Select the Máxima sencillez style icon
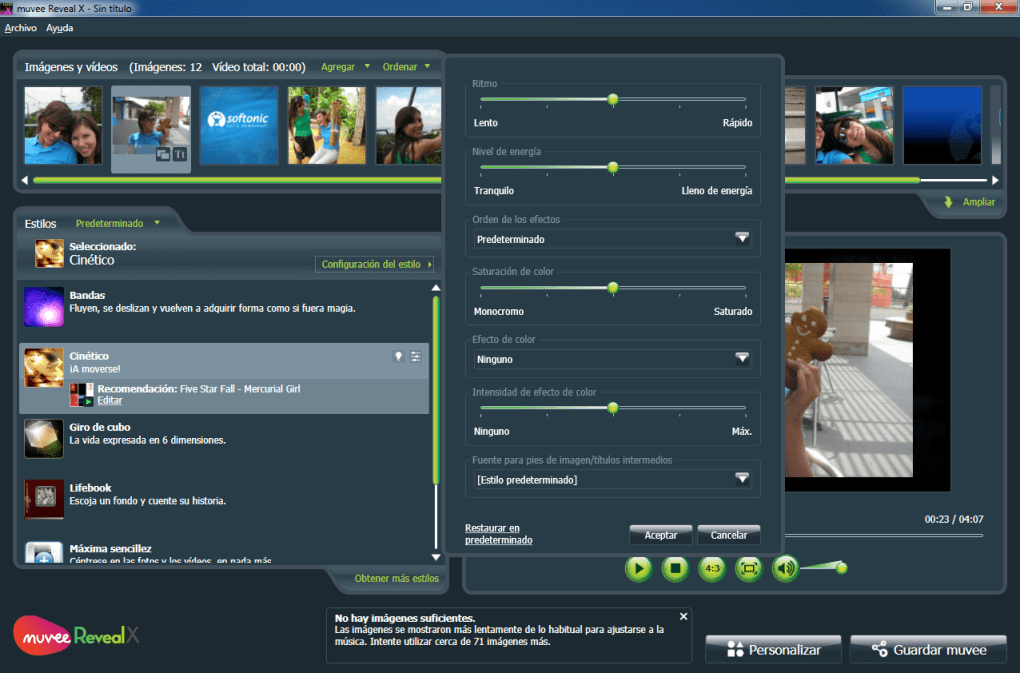1020x673 pixels. tap(44, 552)
